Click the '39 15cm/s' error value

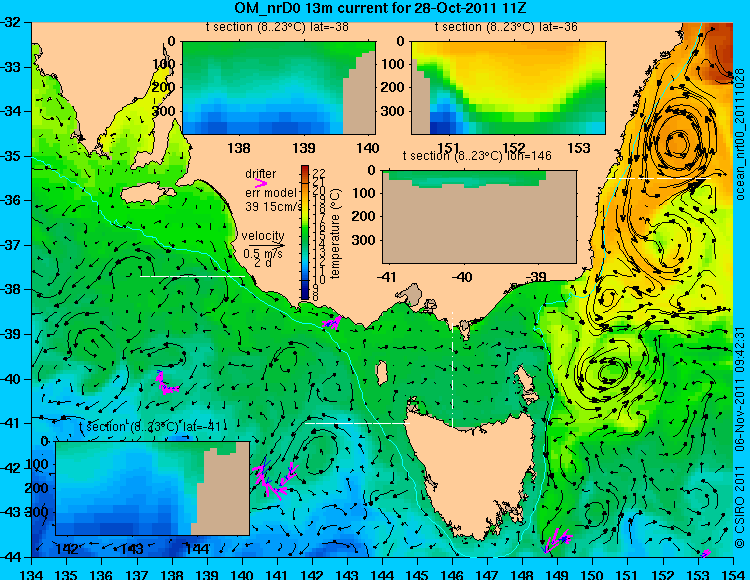[x=273, y=207]
